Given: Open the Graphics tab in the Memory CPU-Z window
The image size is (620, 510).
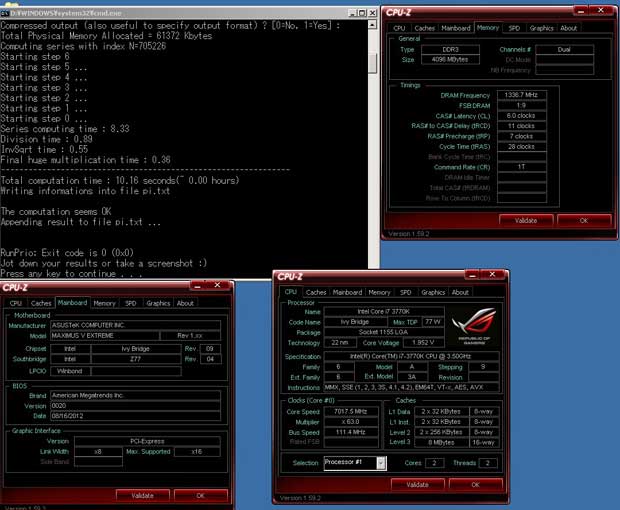Looking at the screenshot, I should point(541,28).
